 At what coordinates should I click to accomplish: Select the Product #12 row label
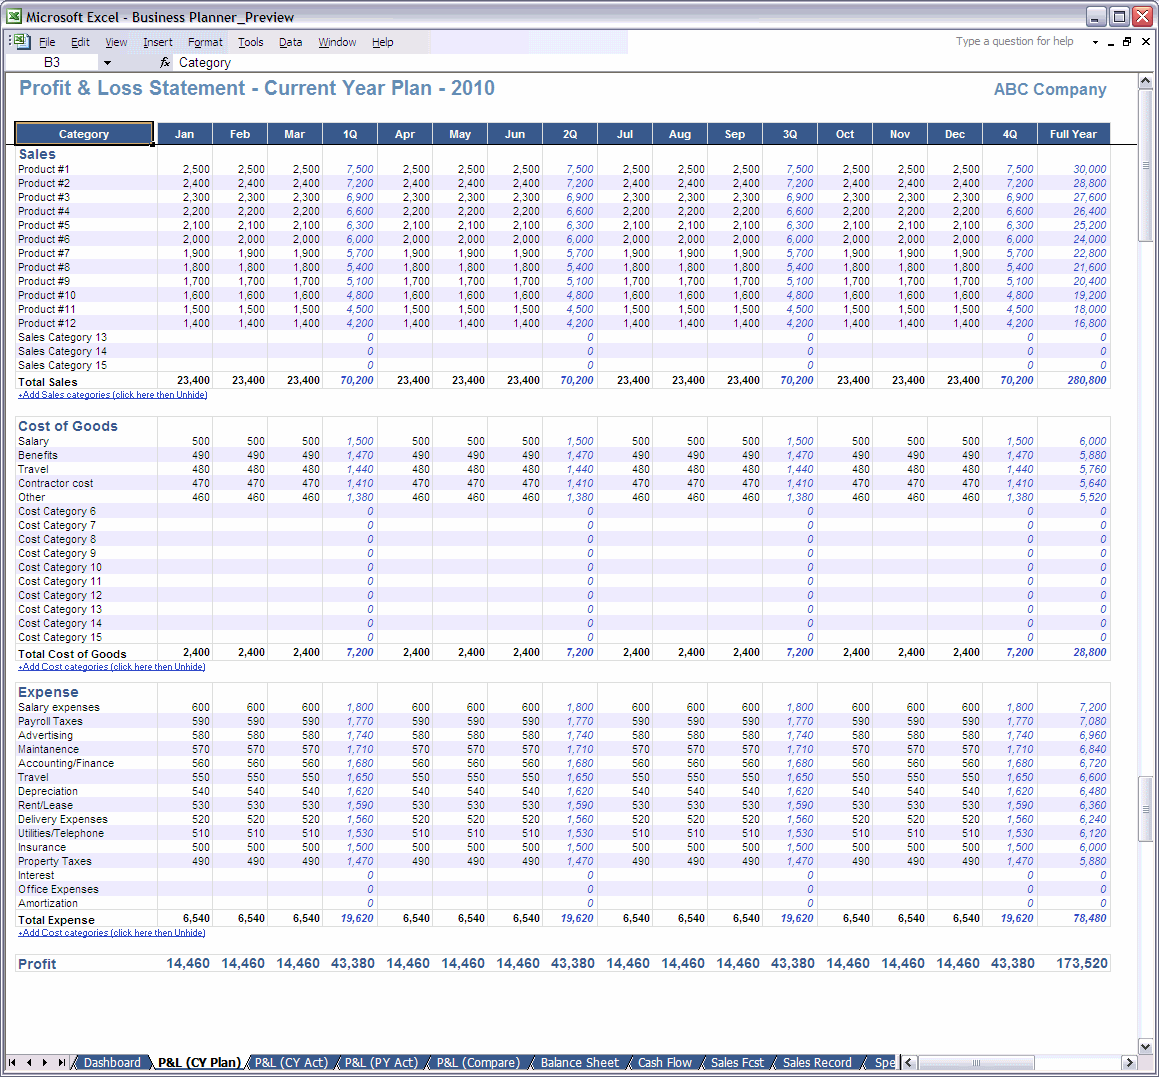click(47, 324)
